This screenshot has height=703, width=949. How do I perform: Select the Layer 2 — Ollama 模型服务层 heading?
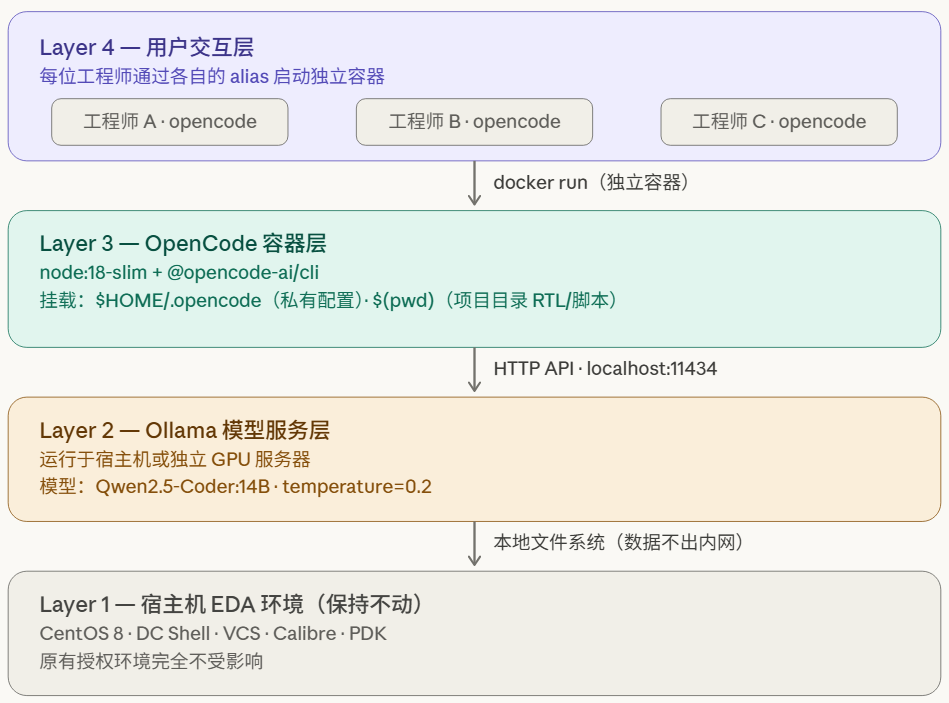185,430
